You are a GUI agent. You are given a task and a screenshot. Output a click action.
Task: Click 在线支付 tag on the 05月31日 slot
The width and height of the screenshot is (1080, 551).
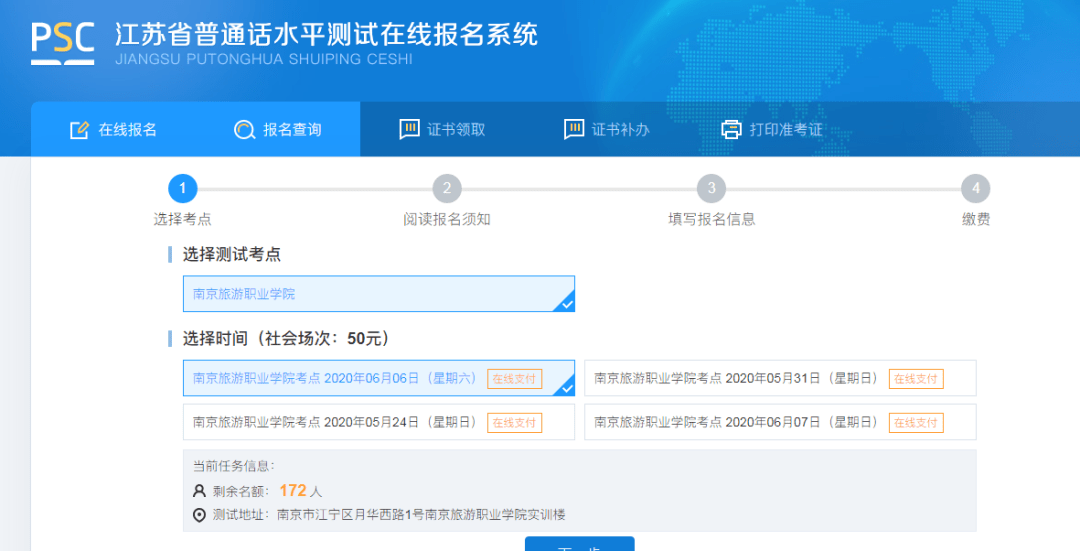915,379
